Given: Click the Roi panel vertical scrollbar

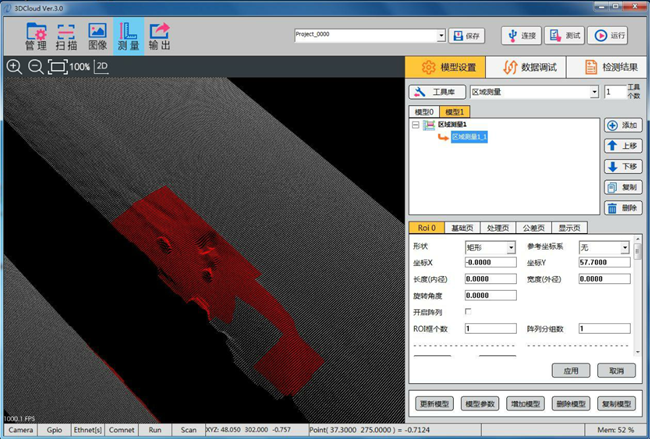Looking at the screenshot, I should [x=638, y=296].
